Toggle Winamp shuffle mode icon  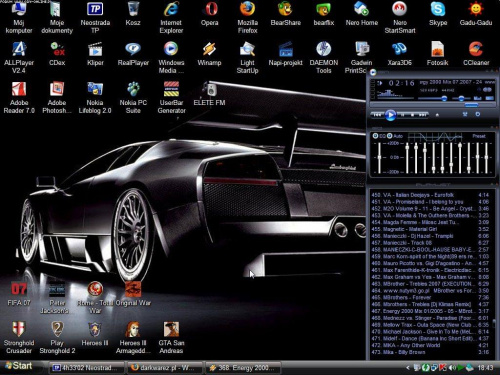point(465,114)
